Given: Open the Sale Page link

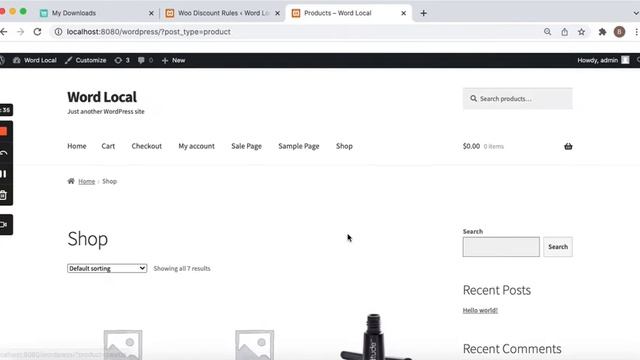Looking at the screenshot, I should [247, 146].
